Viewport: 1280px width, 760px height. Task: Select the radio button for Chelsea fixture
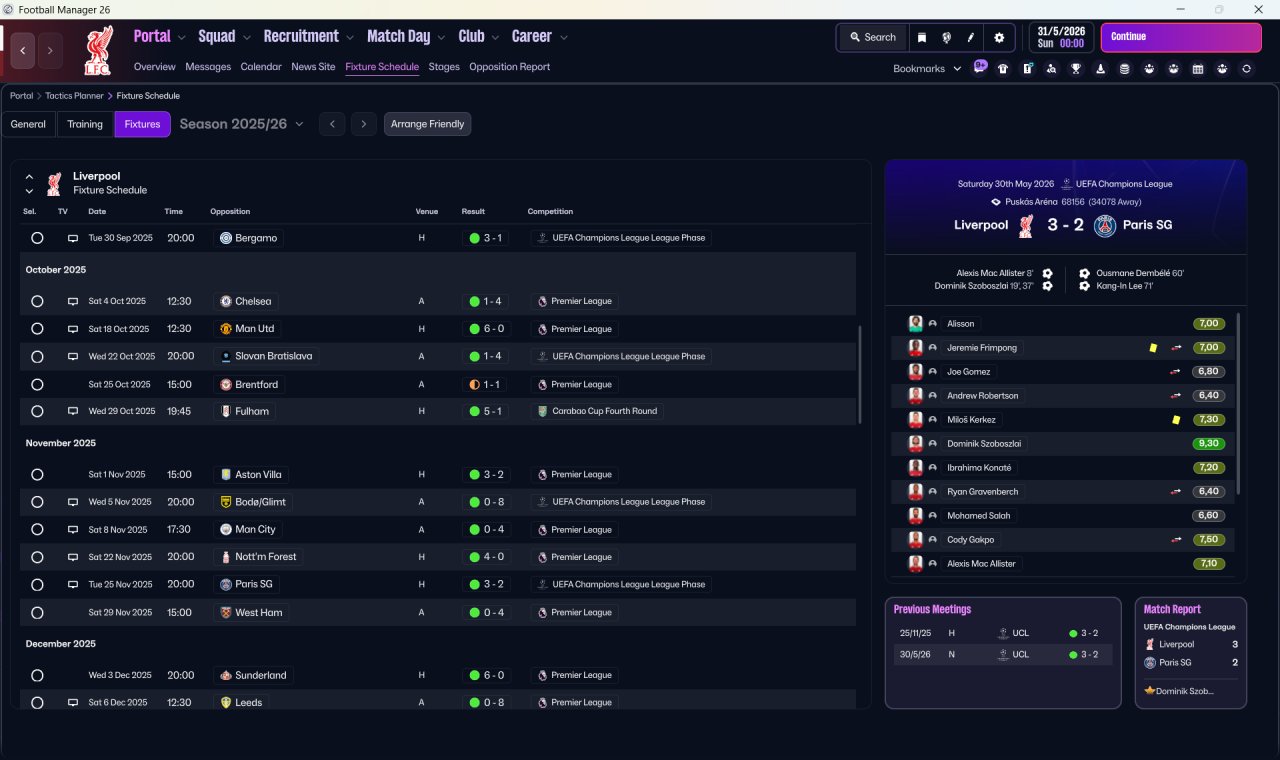click(37, 301)
